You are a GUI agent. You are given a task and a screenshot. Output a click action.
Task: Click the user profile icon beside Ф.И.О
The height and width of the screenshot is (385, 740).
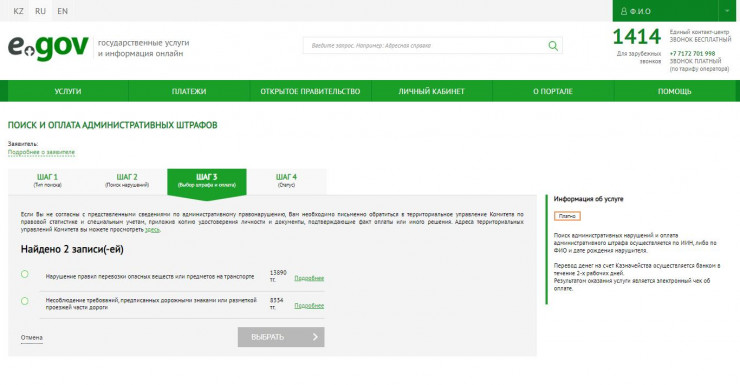[x=624, y=11]
